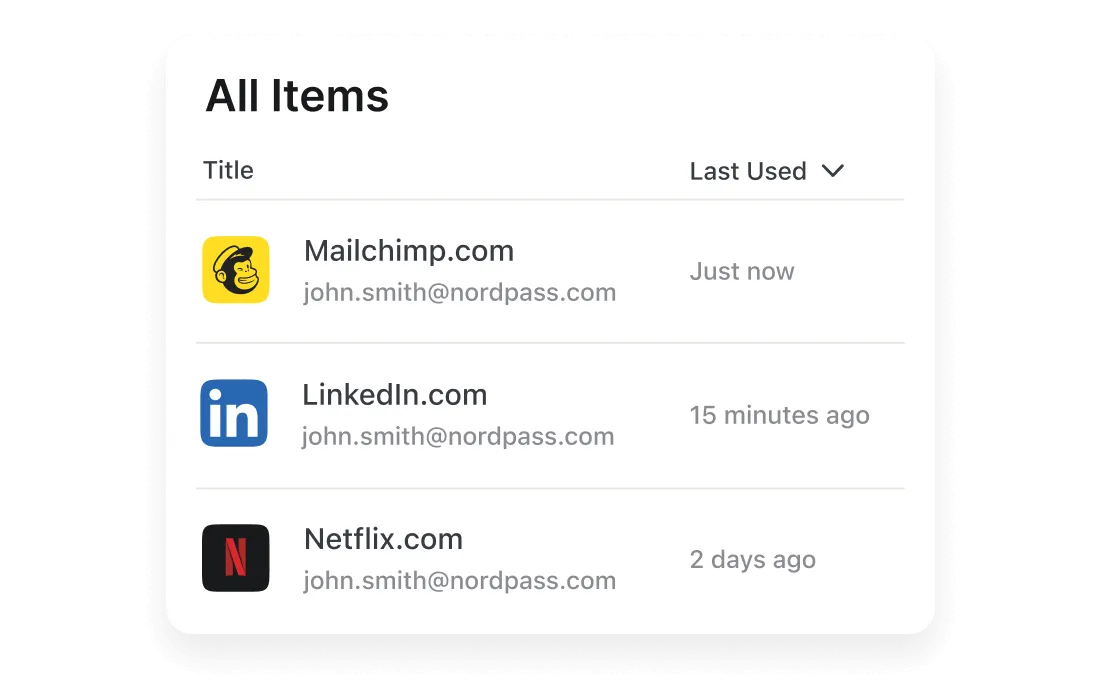Open the Netflix red N icon

click(236, 558)
